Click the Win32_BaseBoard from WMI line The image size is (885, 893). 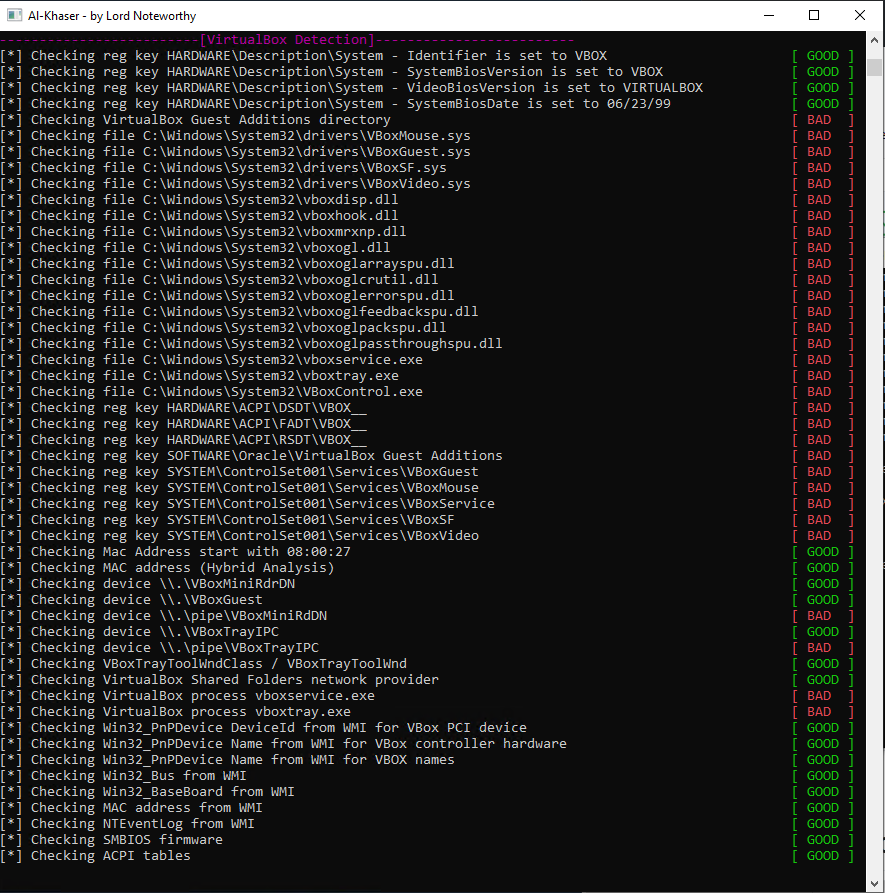427,792
